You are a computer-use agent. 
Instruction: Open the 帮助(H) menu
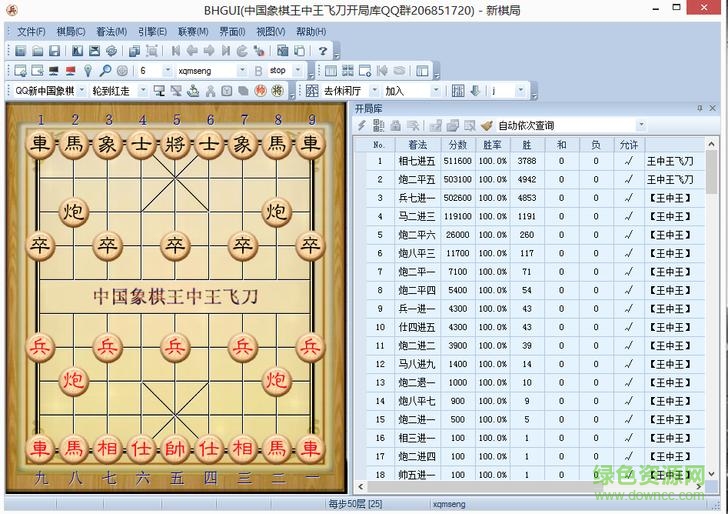coord(311,32)
